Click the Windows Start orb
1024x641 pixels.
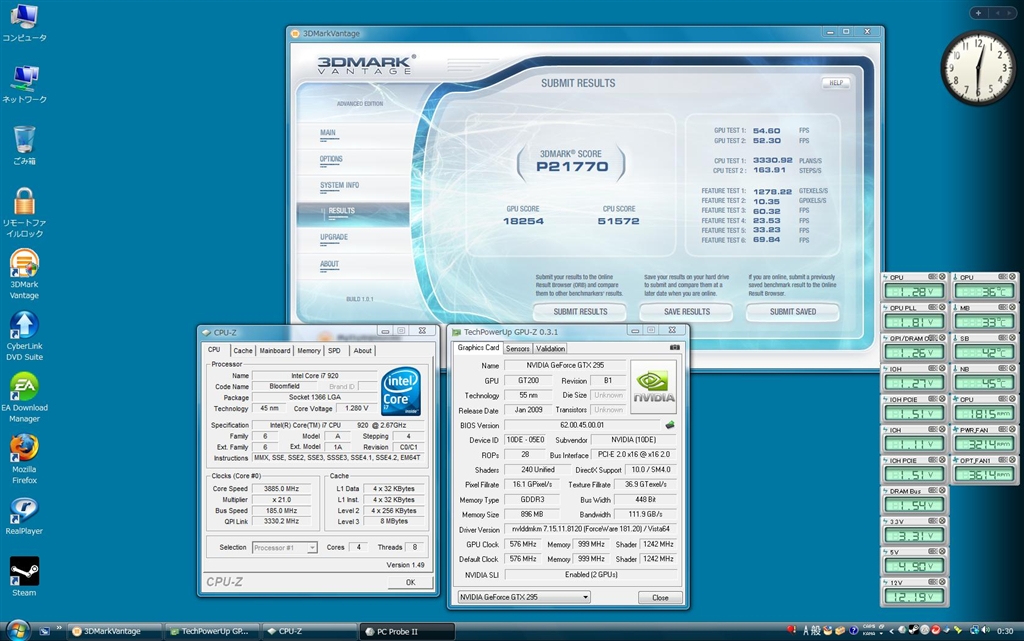(18, 630)
